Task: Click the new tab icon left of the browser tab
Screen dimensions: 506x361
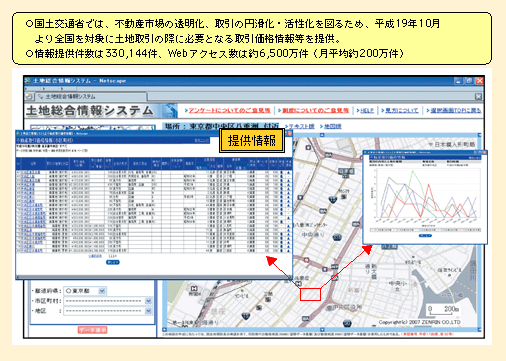Action: click(29, 96)
